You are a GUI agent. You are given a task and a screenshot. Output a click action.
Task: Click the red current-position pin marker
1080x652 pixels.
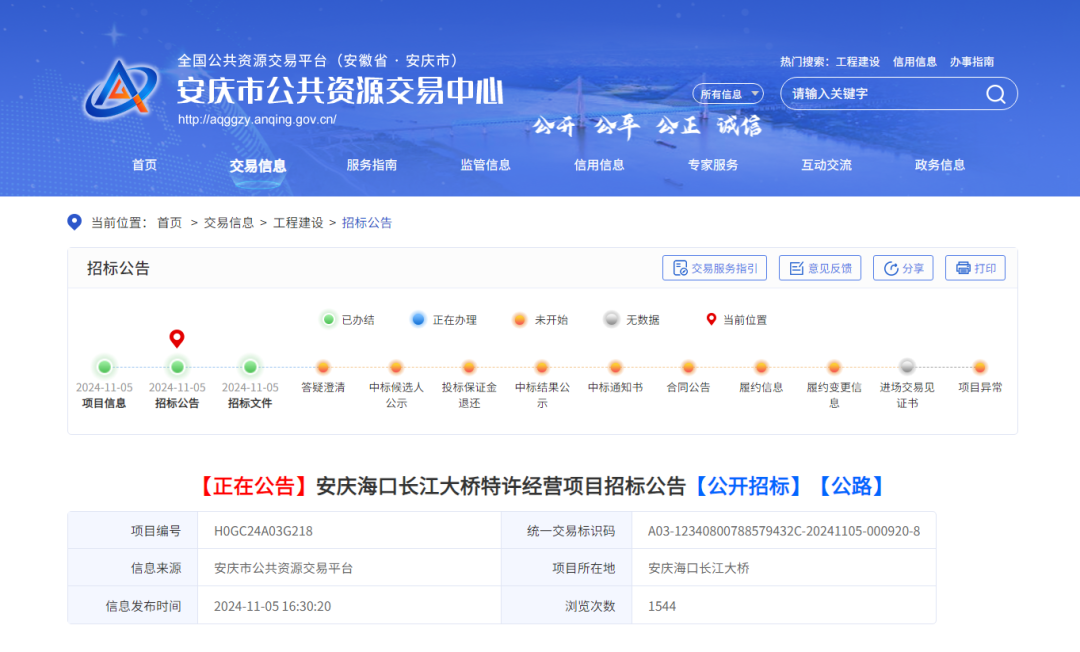click(x=177, y=338)
